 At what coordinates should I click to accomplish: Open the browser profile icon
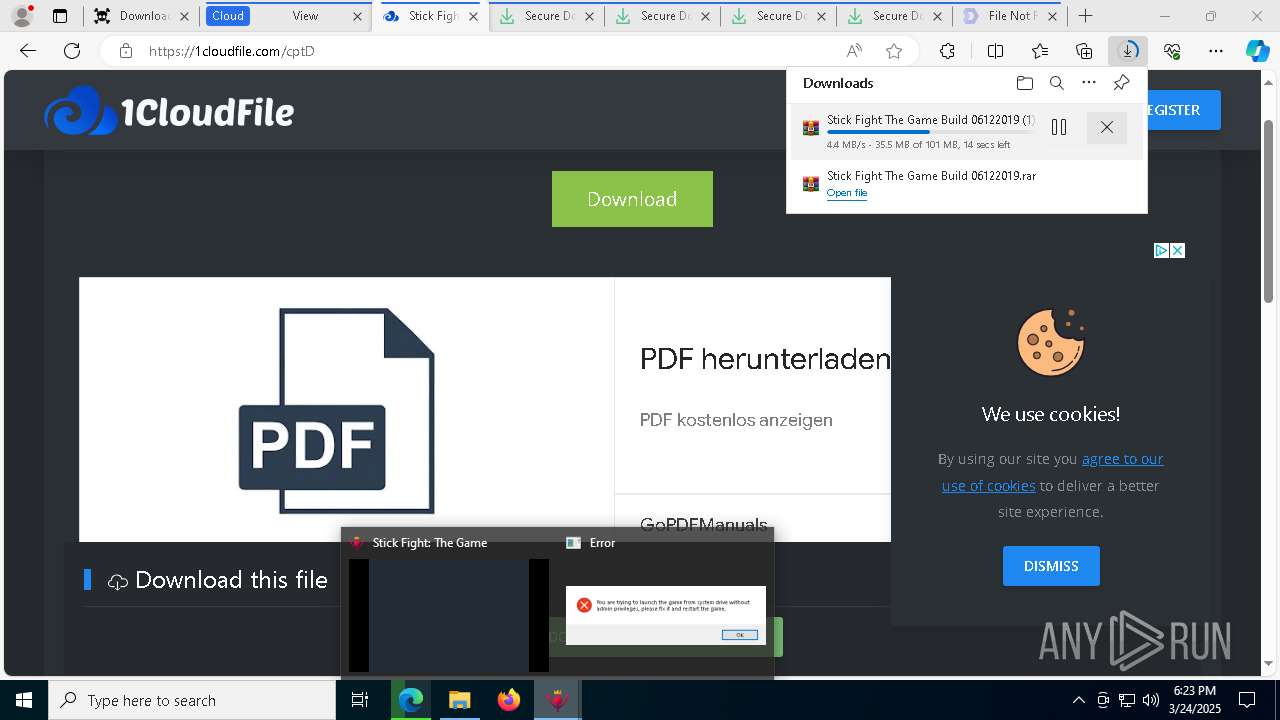point(22,15)
